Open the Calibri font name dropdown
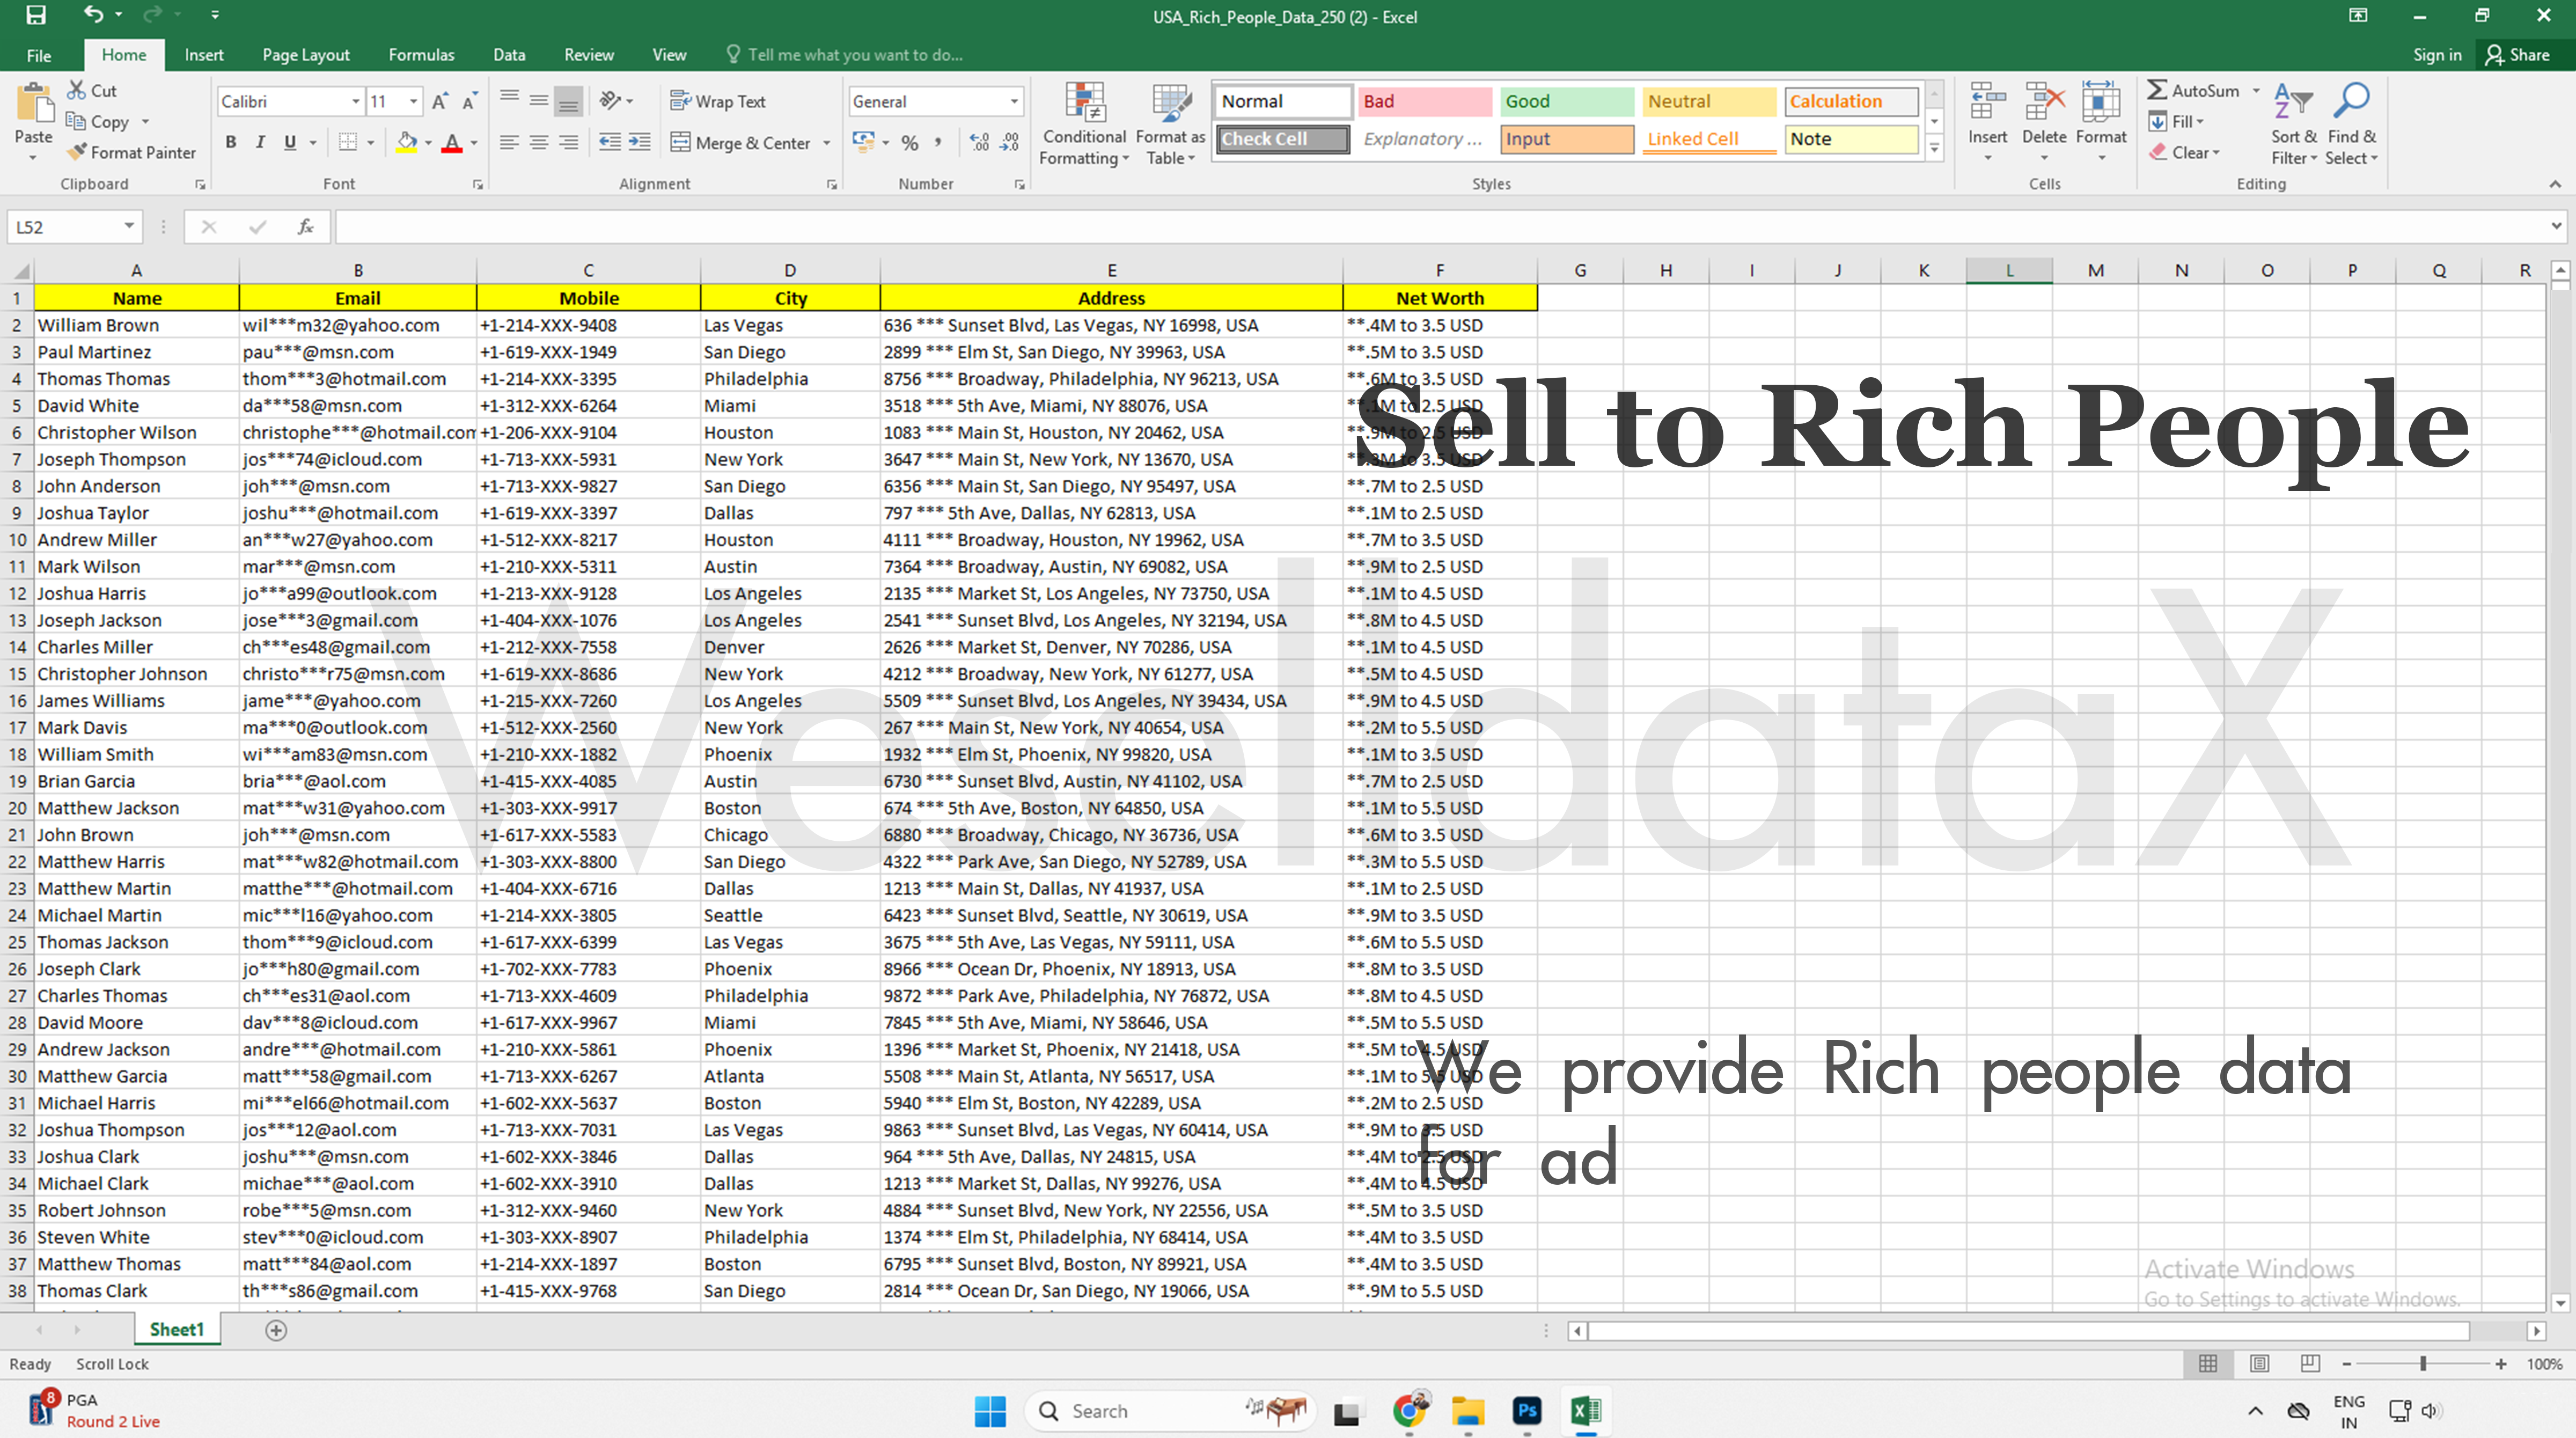This screenshot has width=2576, height=1438. click(x=355, y=101)
